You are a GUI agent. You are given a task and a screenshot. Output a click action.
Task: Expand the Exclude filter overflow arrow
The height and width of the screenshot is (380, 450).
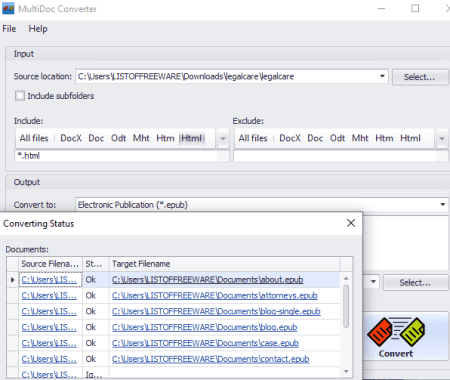tap(442, 138)
